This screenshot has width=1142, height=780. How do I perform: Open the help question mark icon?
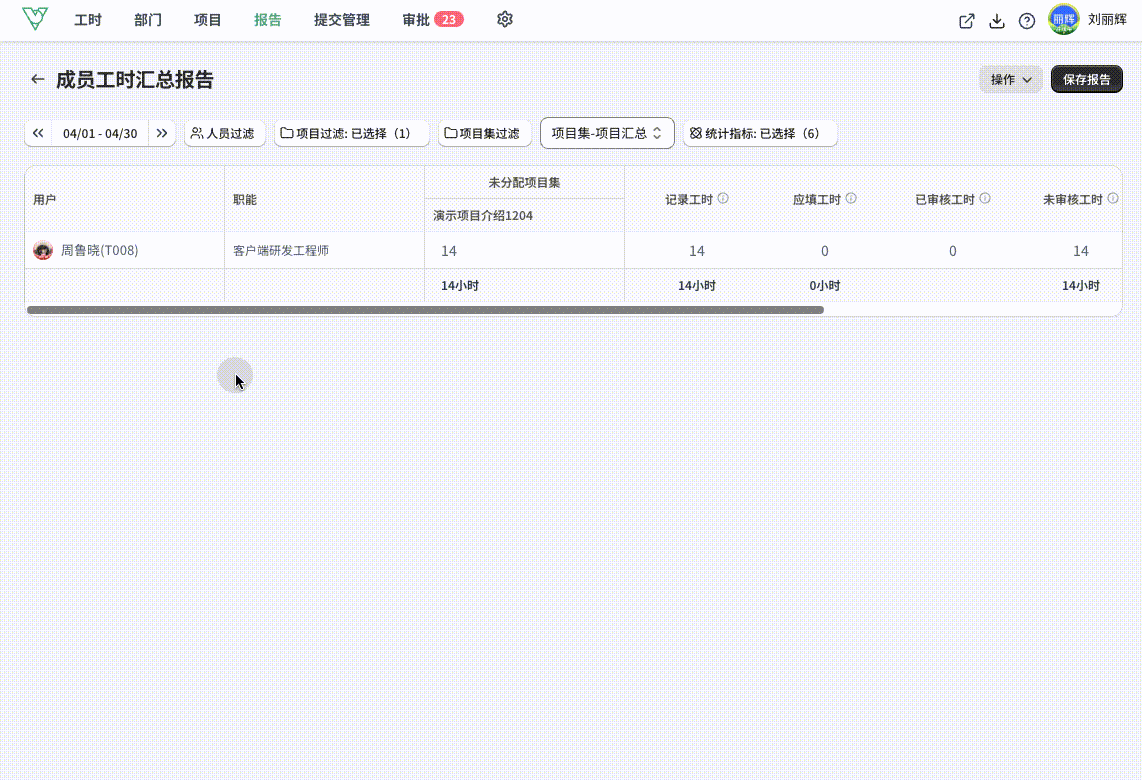pyautogui.click(x=1027, y=20)
